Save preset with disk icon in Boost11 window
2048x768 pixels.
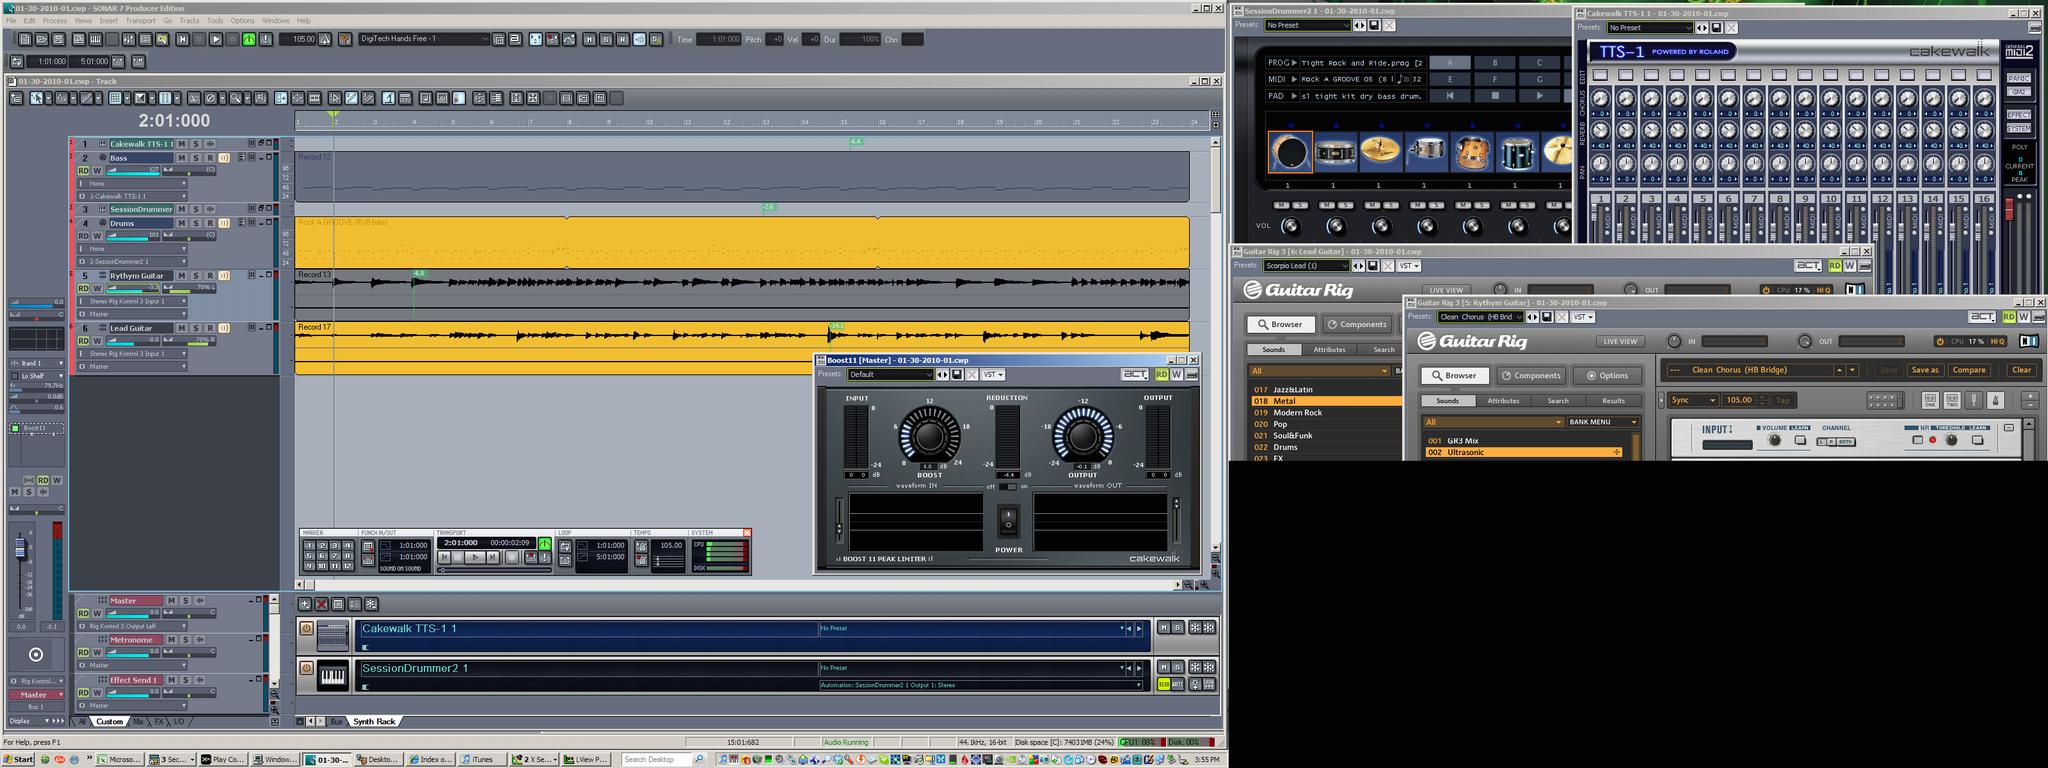click(x=957, y=375)
